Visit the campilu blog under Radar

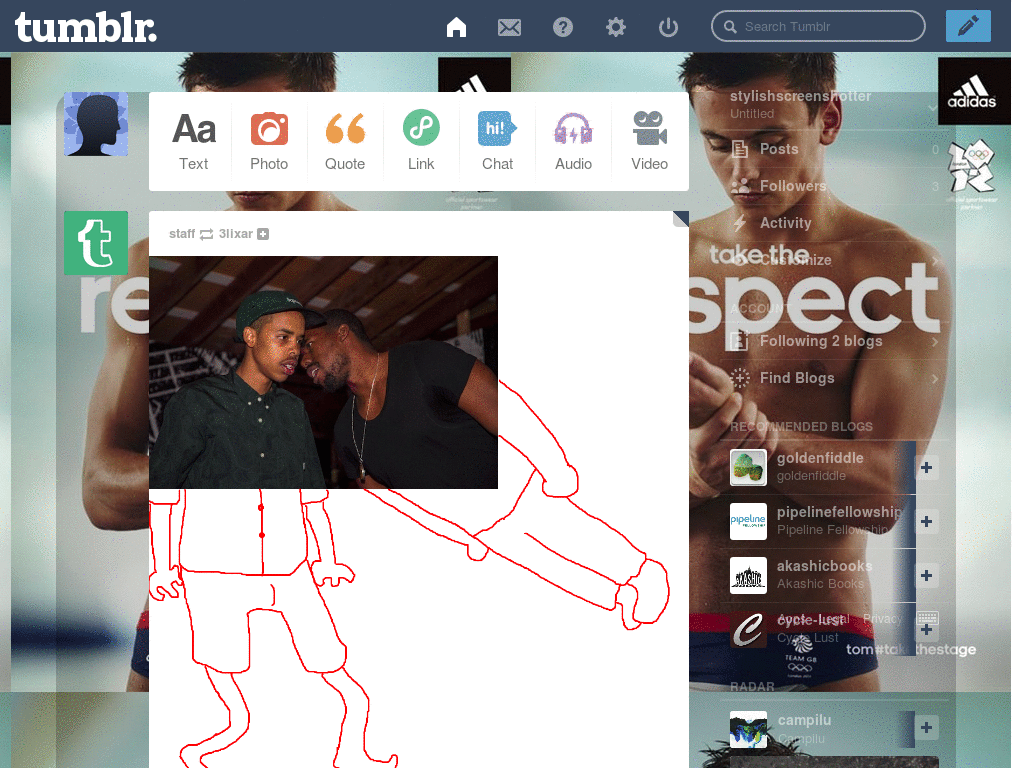coord(803,719)
